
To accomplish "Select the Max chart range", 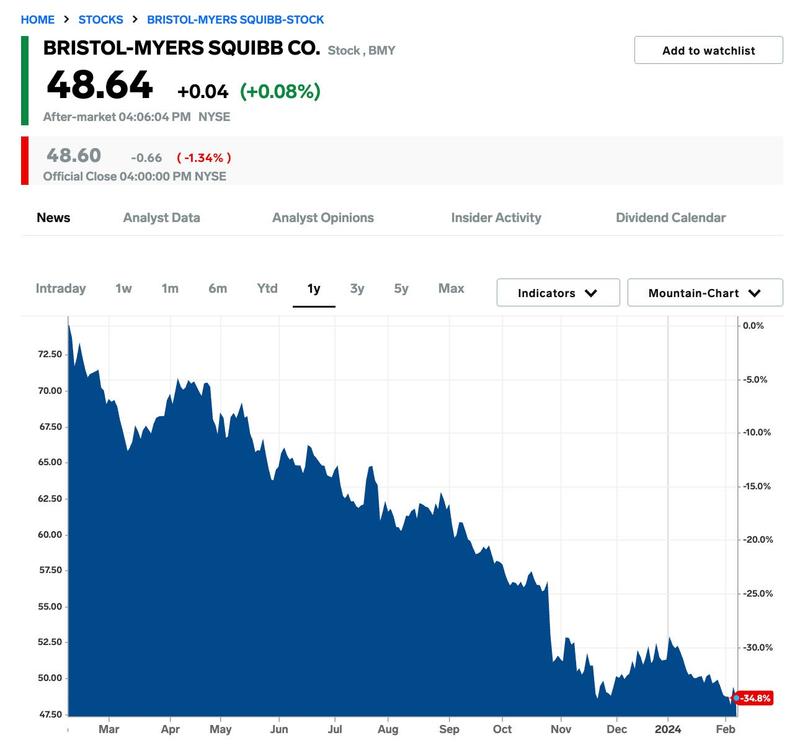I will tap(451, 289).
